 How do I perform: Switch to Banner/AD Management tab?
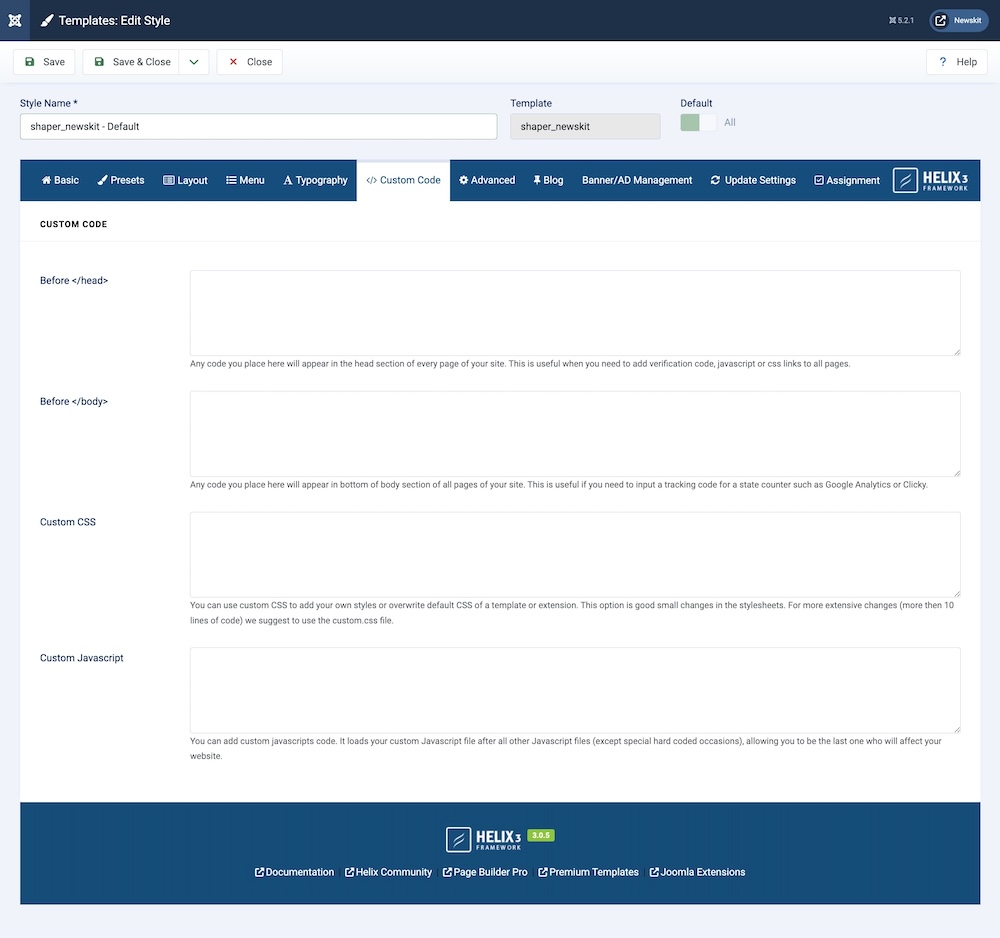[x=637, y=180]
